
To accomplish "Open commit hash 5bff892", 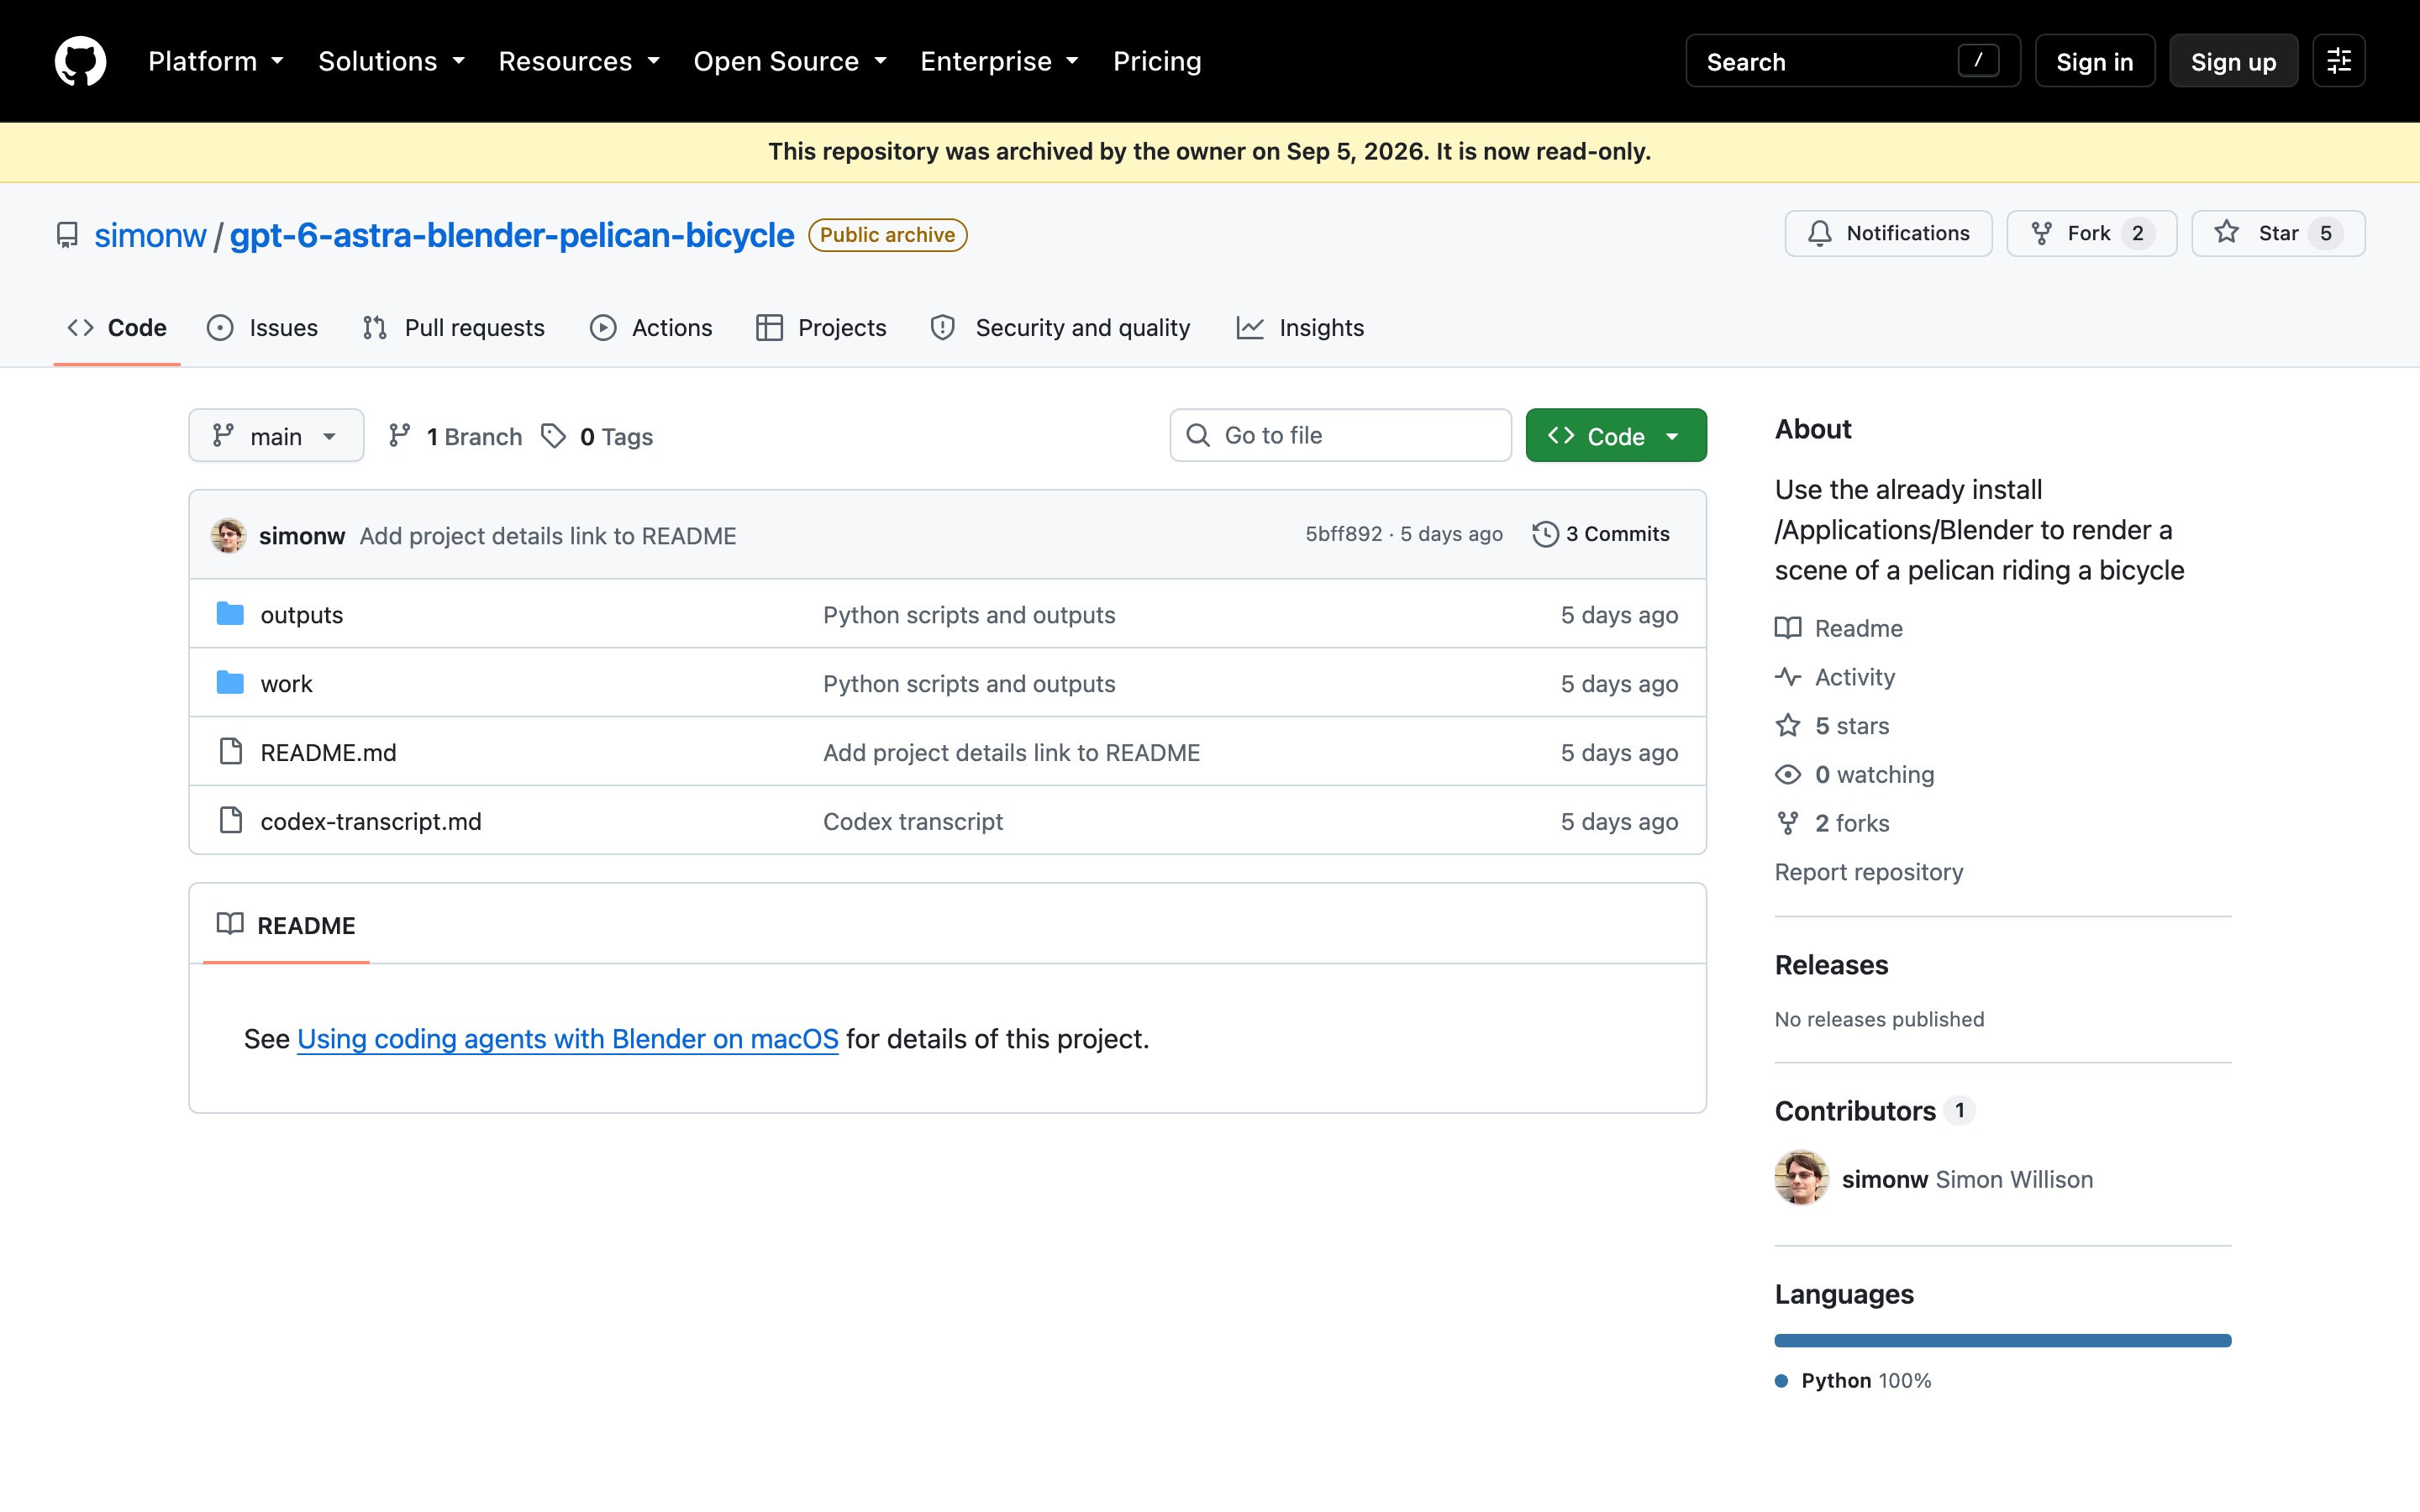I will 1343,534.
